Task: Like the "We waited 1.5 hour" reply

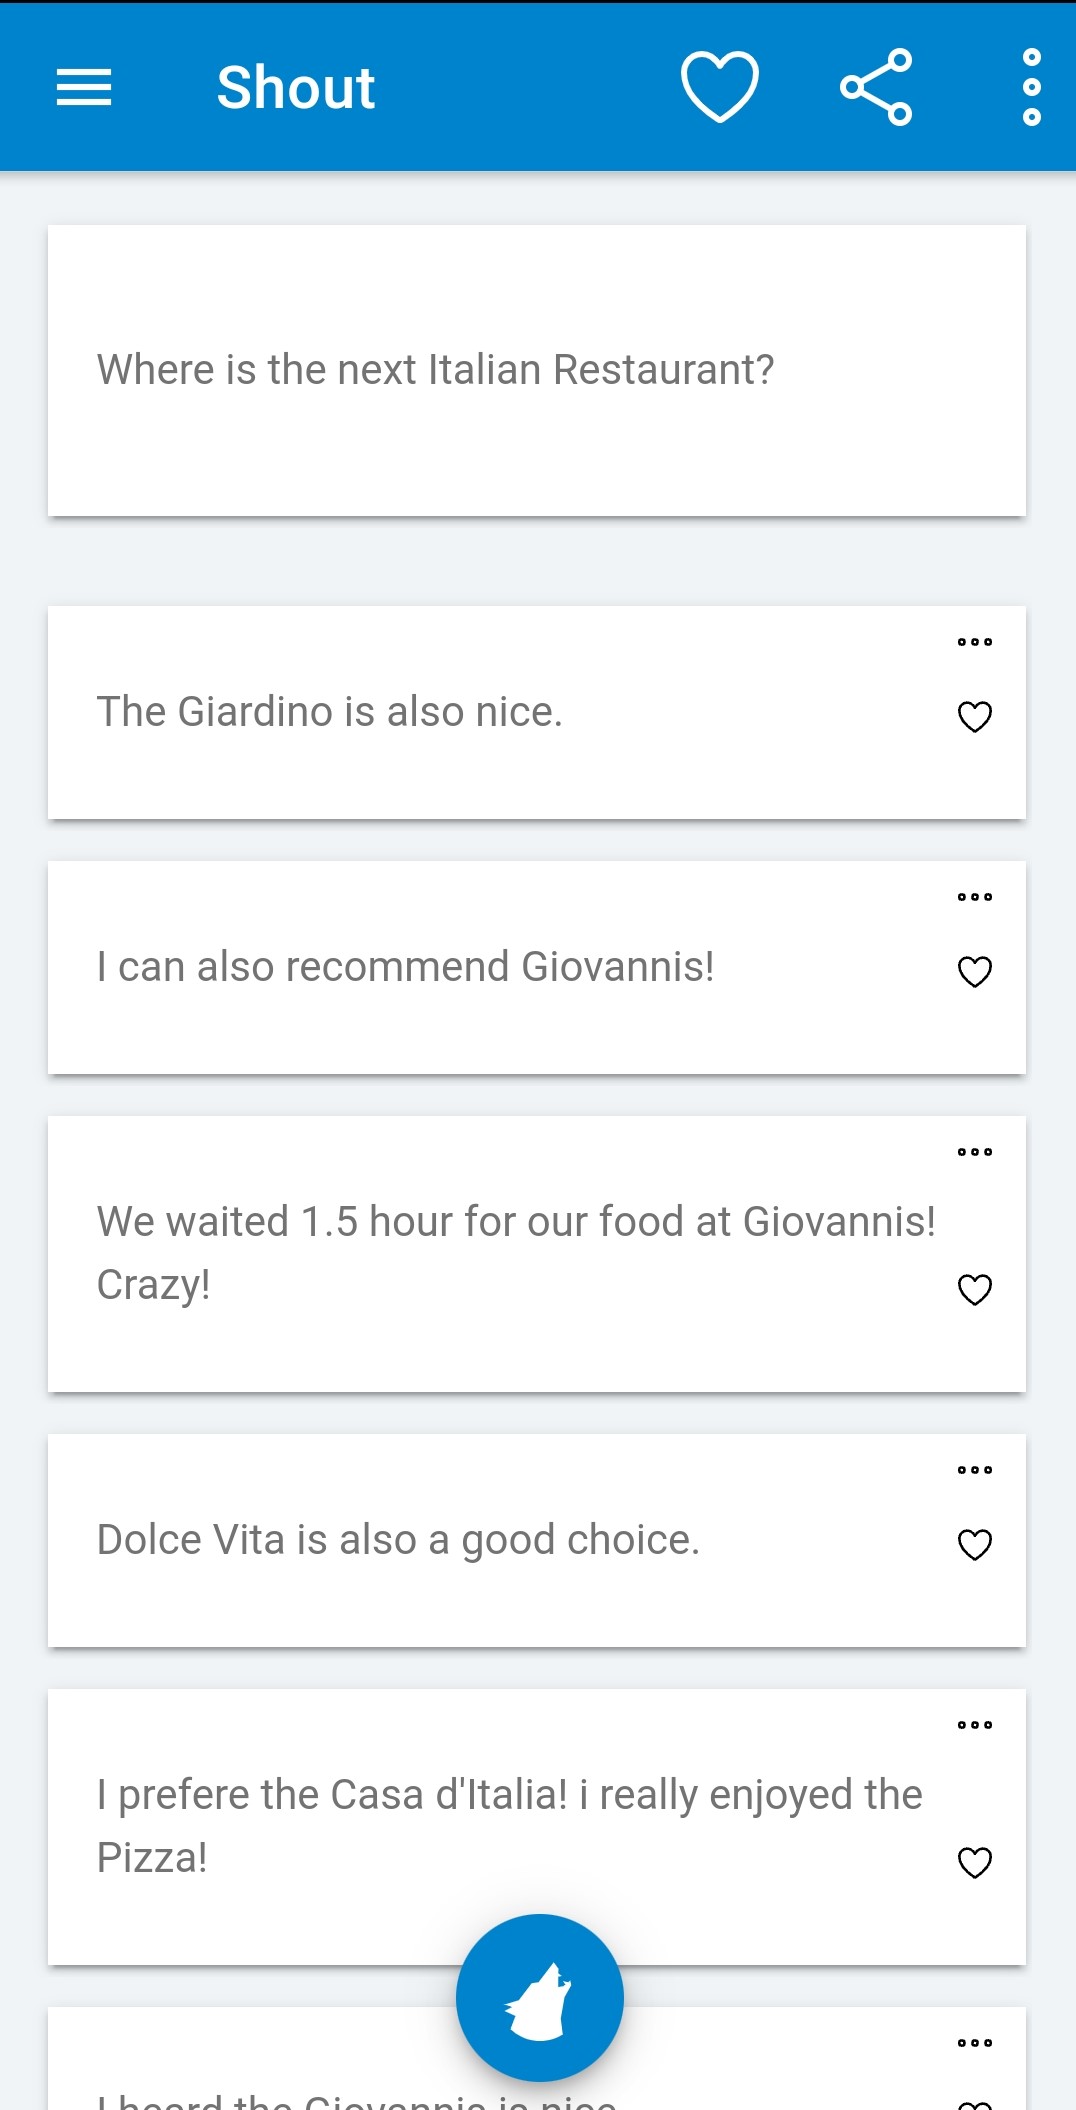Action: coord(974,1290)
